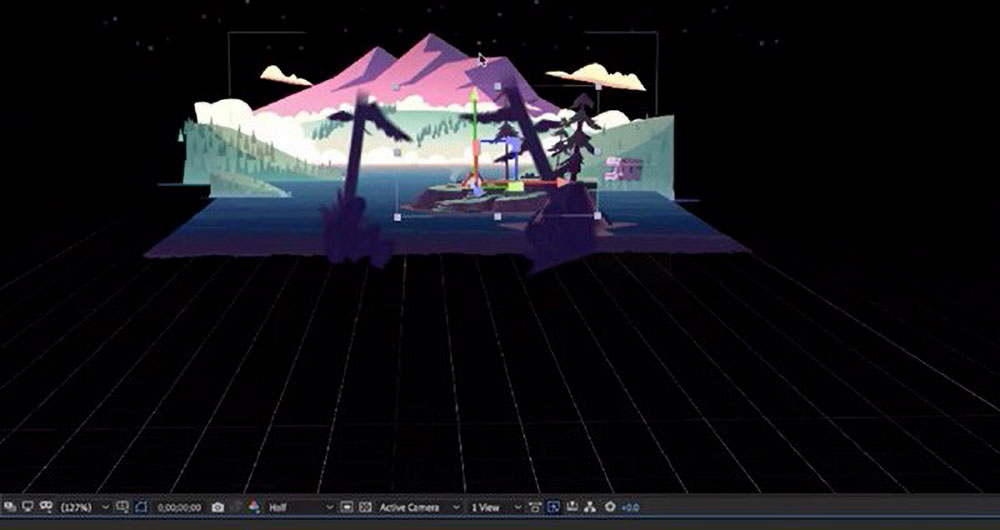The height and width of the screenshot is (530, 1000).
Task: Toggle Pixel Aspect Ratio Correction icon
Action: click(534, 507)
